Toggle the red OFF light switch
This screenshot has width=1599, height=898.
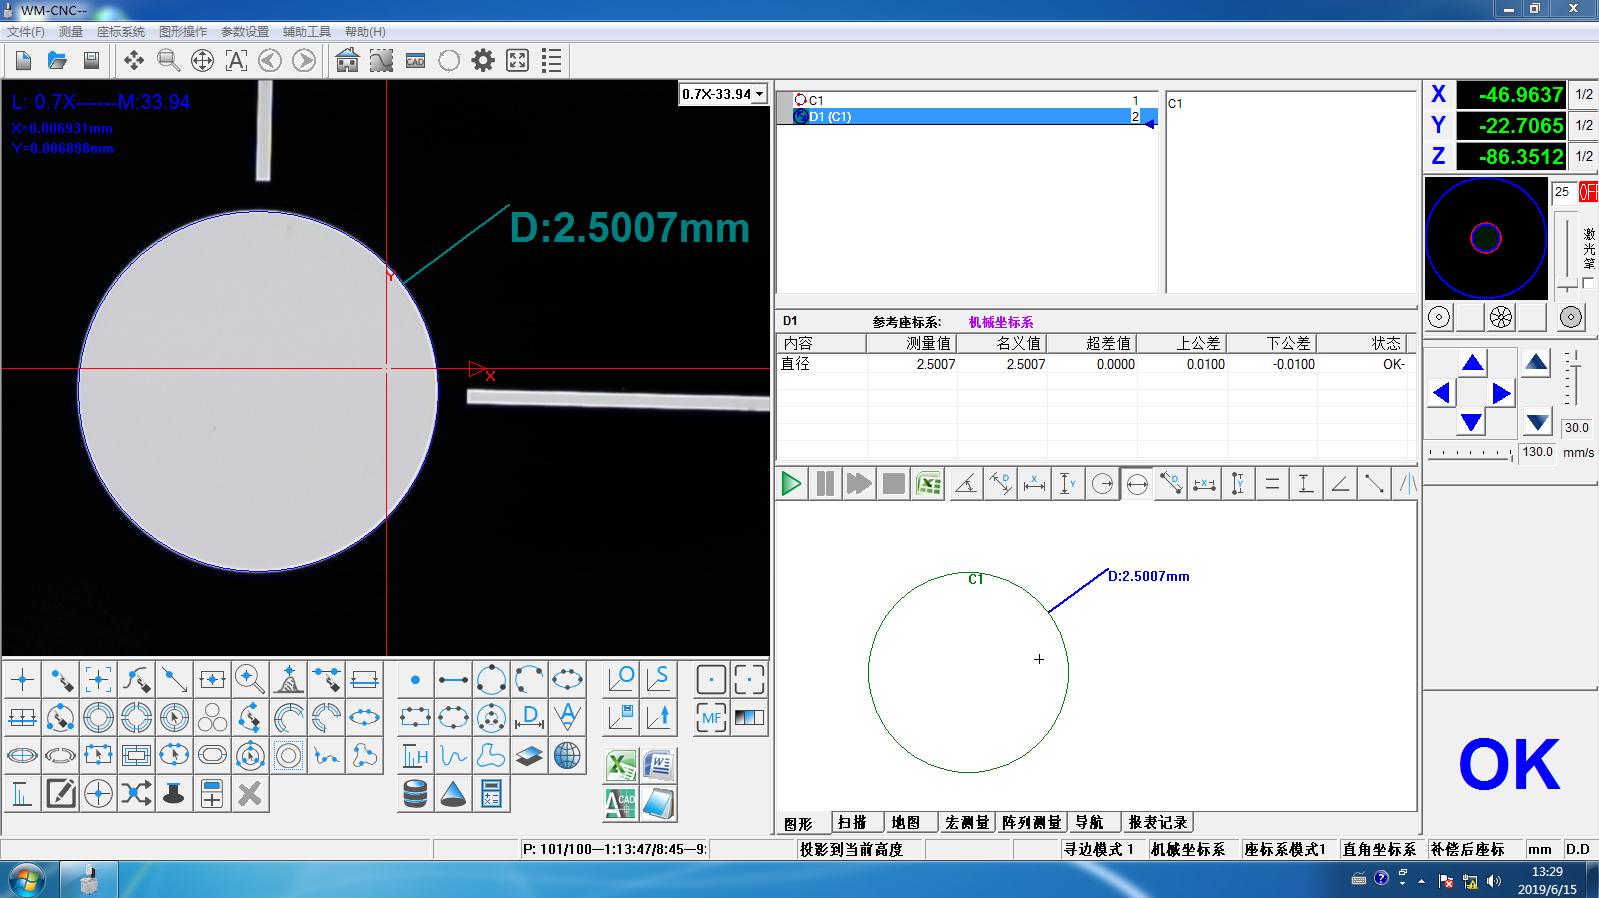tap(1587, 192)
